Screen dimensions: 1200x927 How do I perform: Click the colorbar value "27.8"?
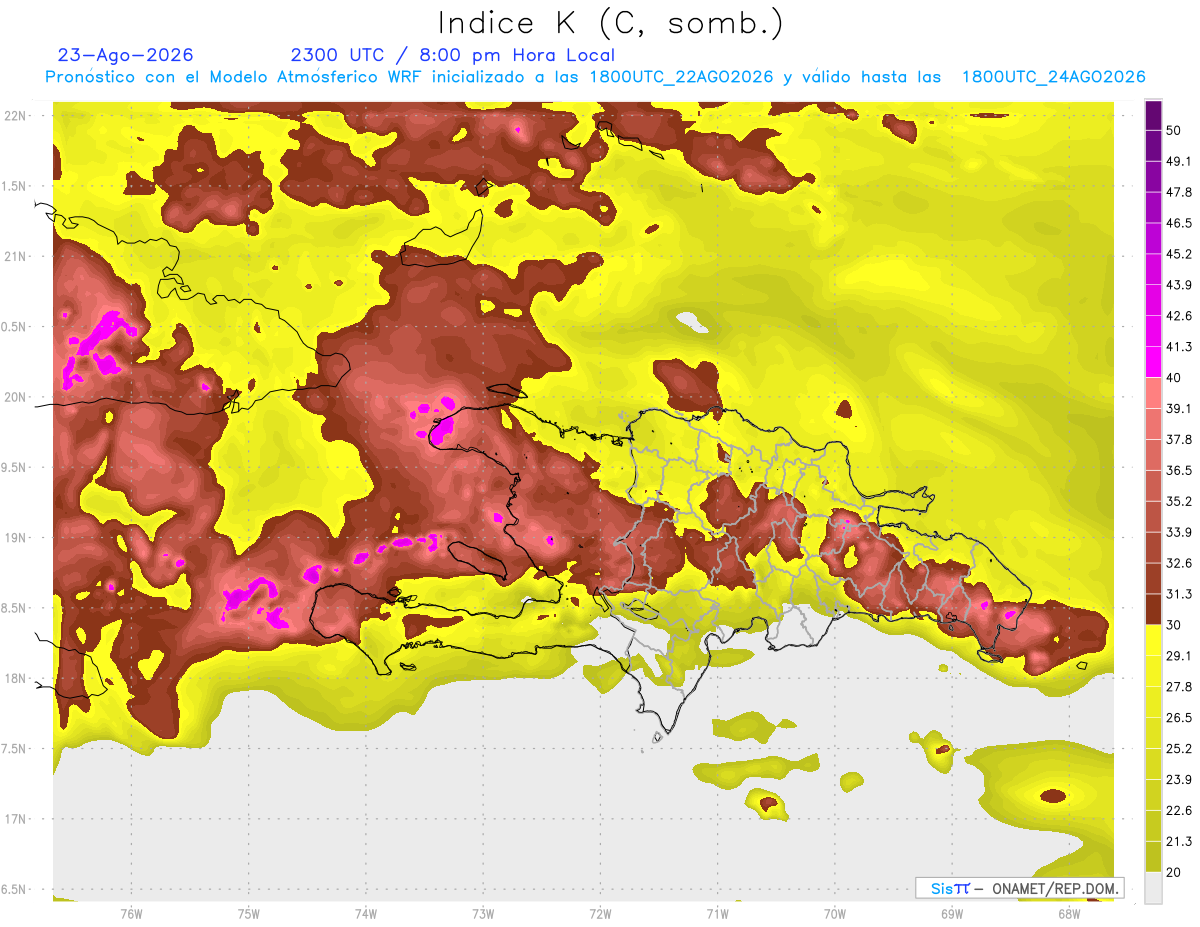click(x=1178, y=687)
